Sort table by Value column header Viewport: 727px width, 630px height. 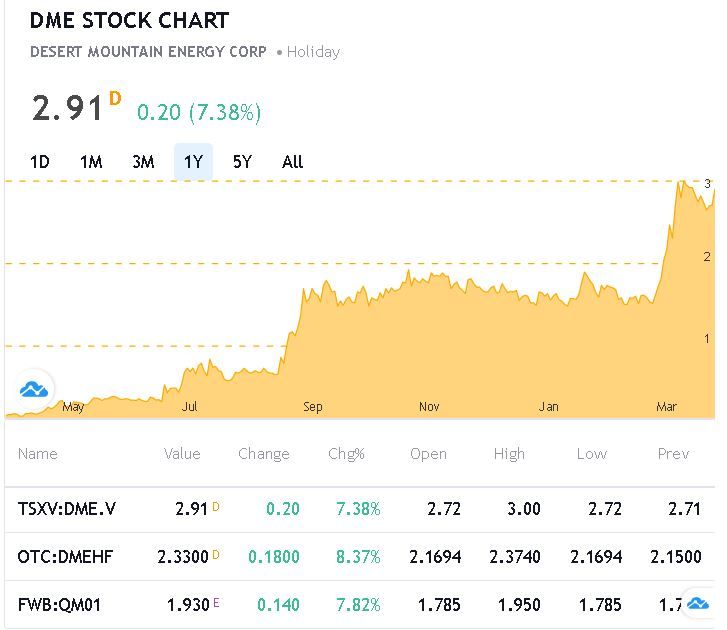[x=182, y=454]
